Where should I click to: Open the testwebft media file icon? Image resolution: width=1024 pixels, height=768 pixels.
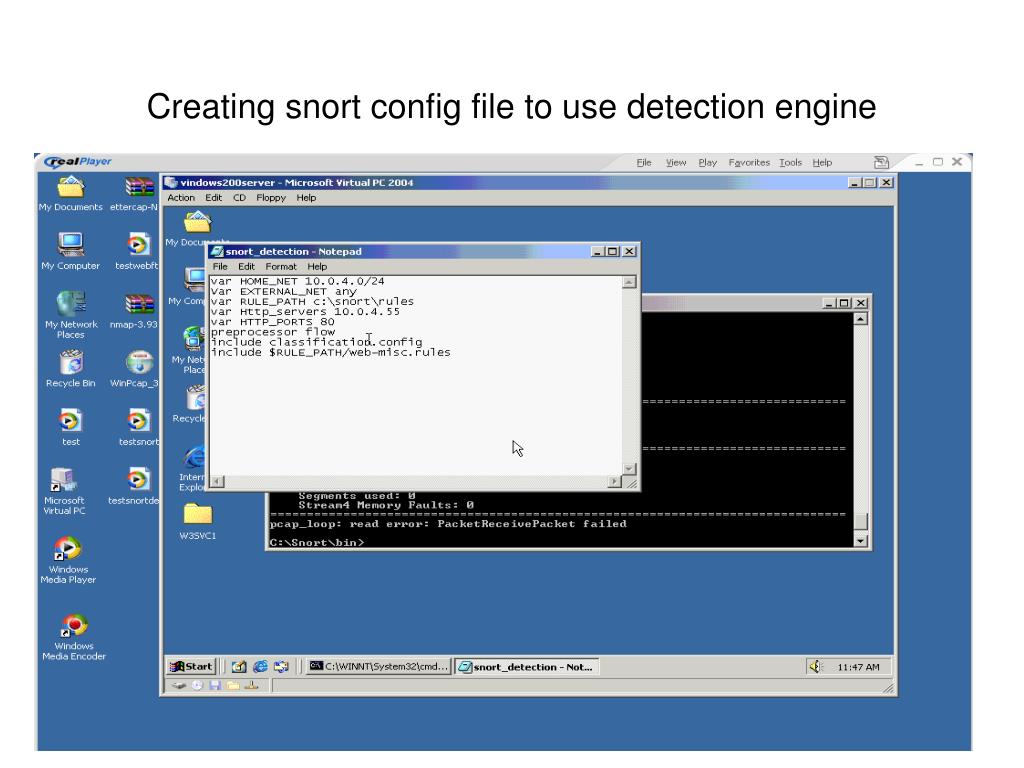136,251
